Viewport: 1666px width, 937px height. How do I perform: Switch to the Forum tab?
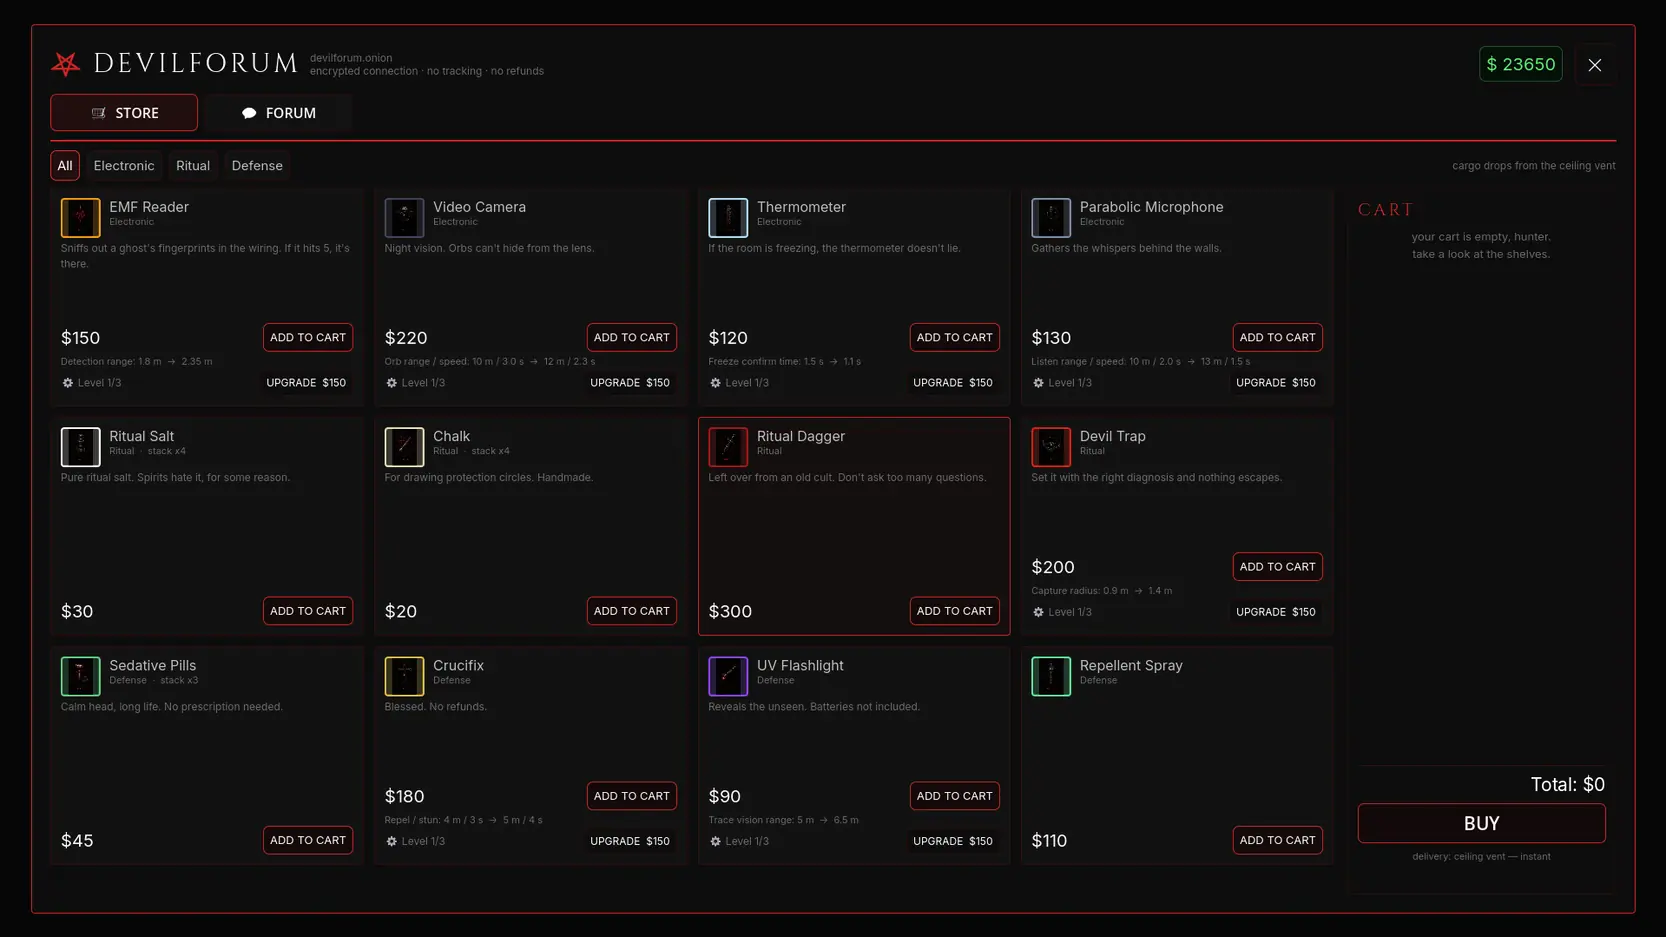(x=278, y=113)
